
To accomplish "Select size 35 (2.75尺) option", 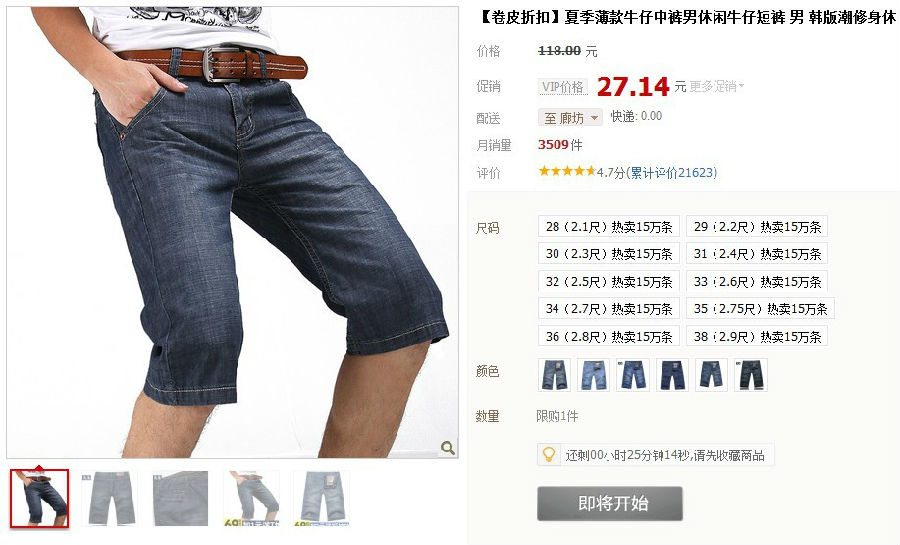I will tap(761, 309).
